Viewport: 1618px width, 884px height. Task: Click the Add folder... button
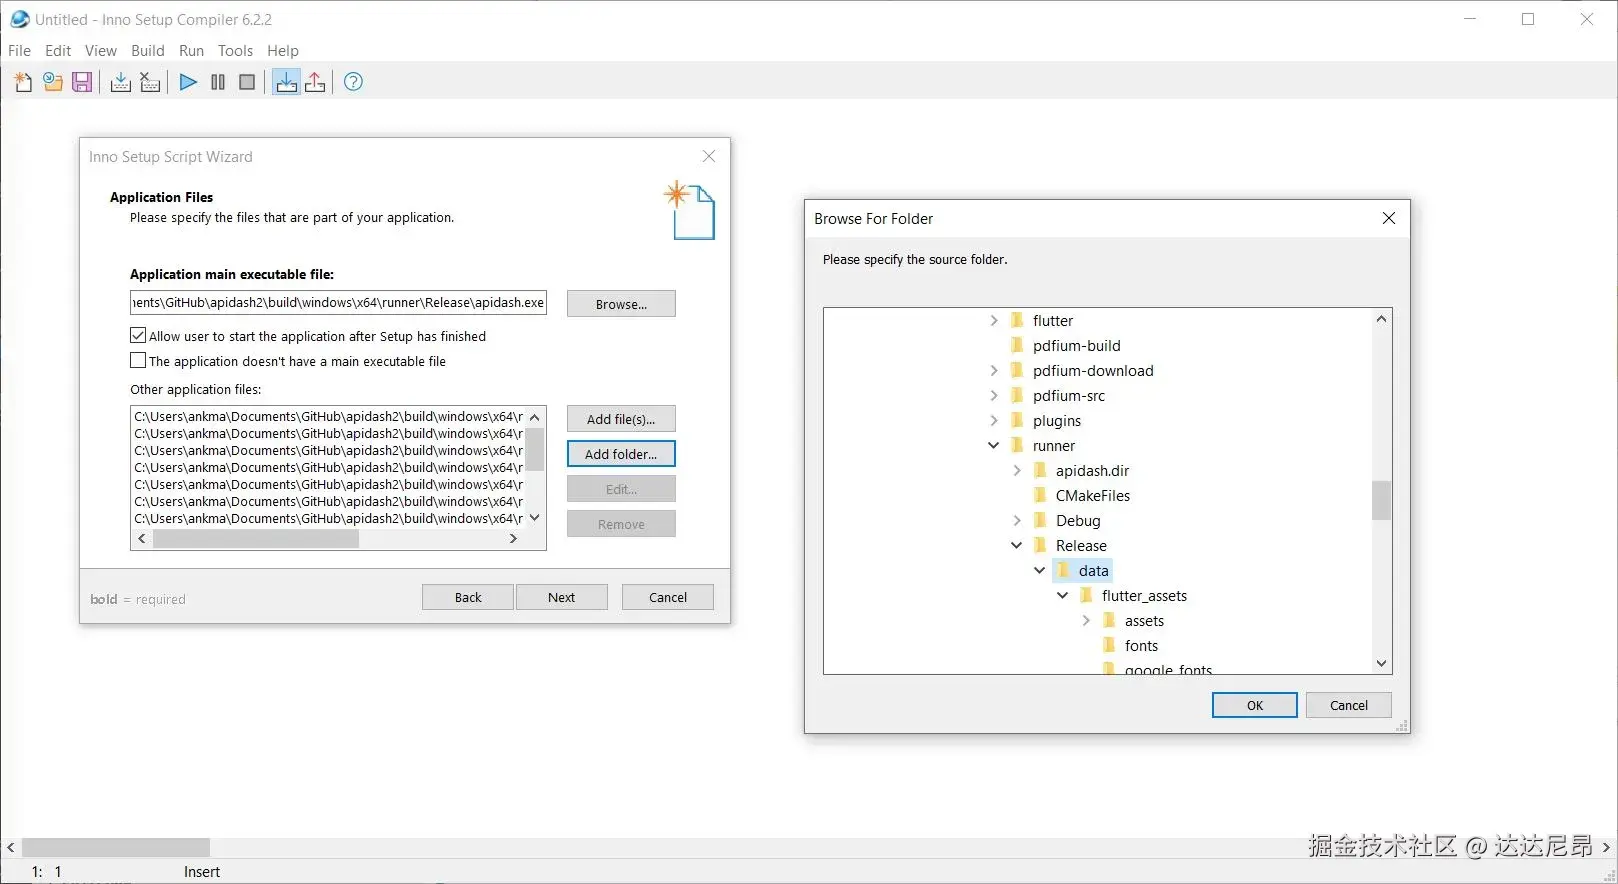point(621,454)
